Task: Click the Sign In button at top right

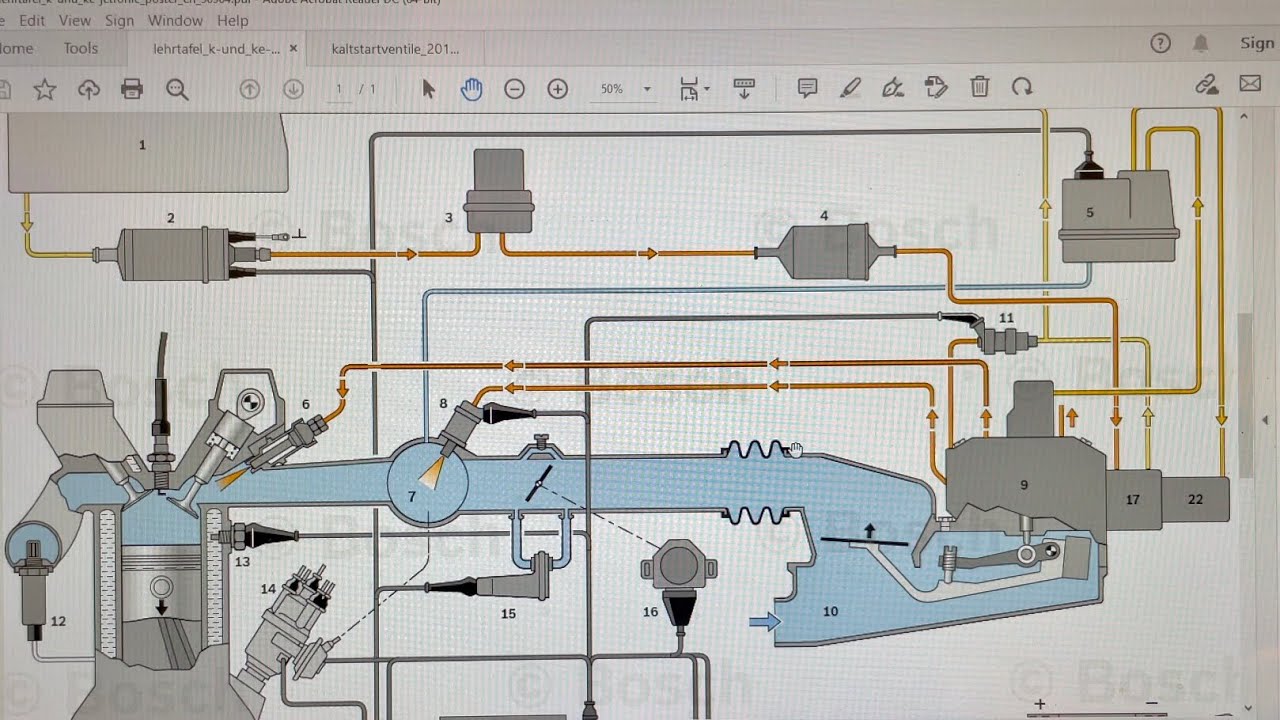Action: (x=1257, y=43)
